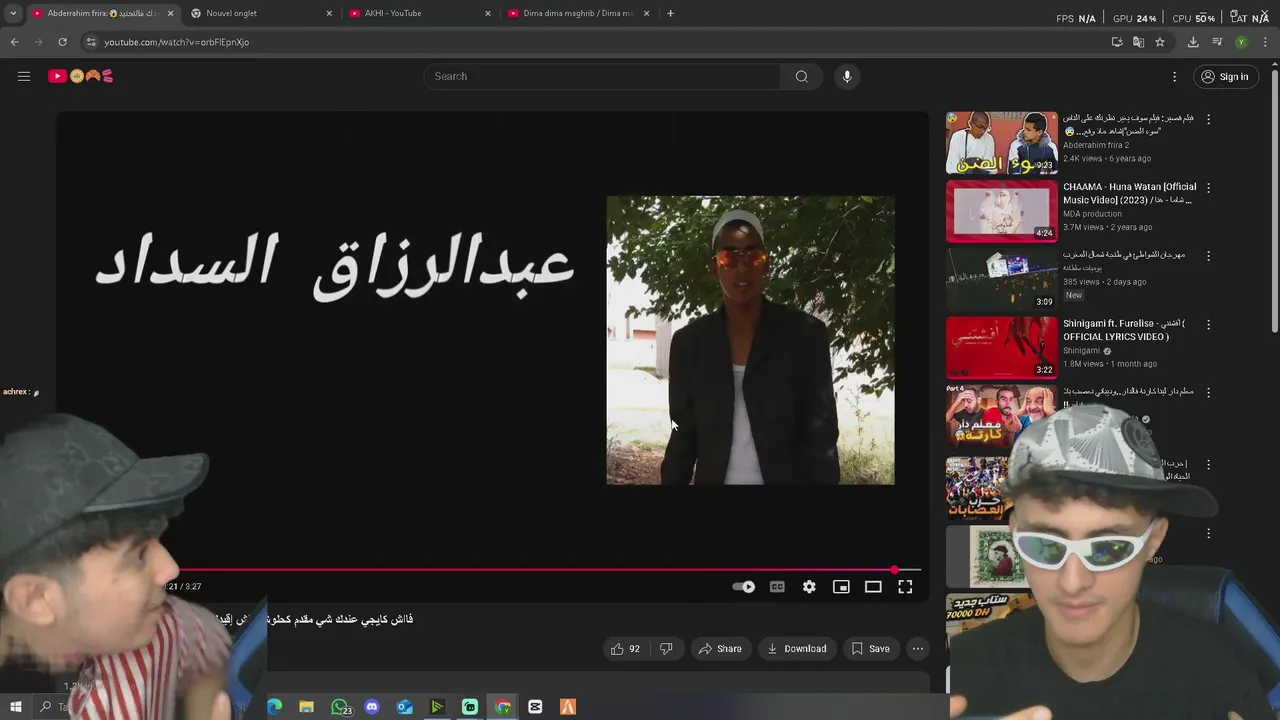Click the Download button under the video
Viewport: 1280px width, 720px height.
pyautogui.click(x=797, y=649)
